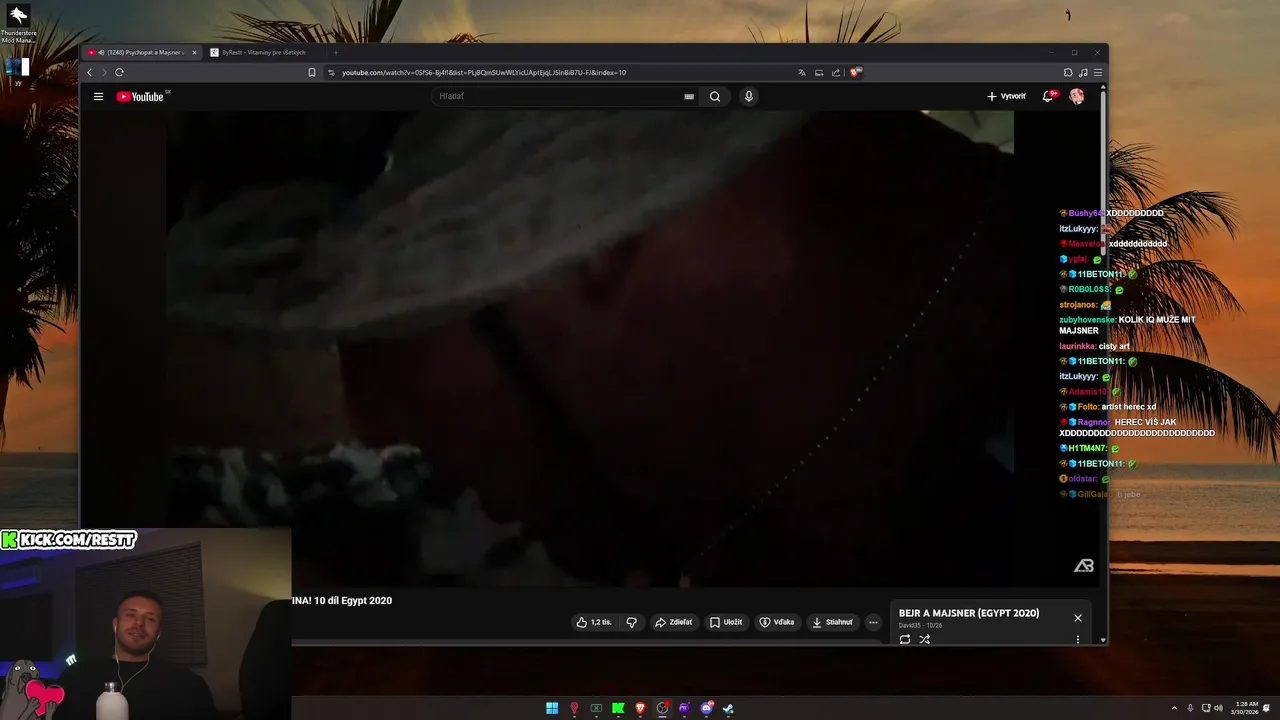Image resolution: width=1280 pixels, height=720 pixels.
Task: Dislike the video with the thumbs-down button
Action: [631, 622]
